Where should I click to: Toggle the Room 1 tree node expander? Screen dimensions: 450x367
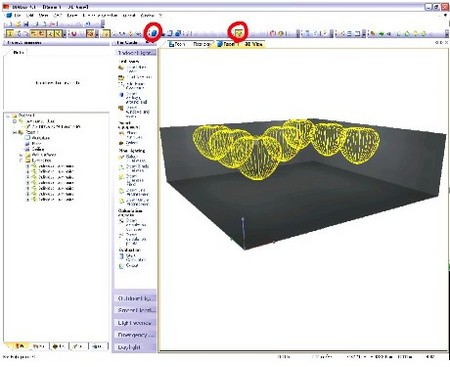15,132
